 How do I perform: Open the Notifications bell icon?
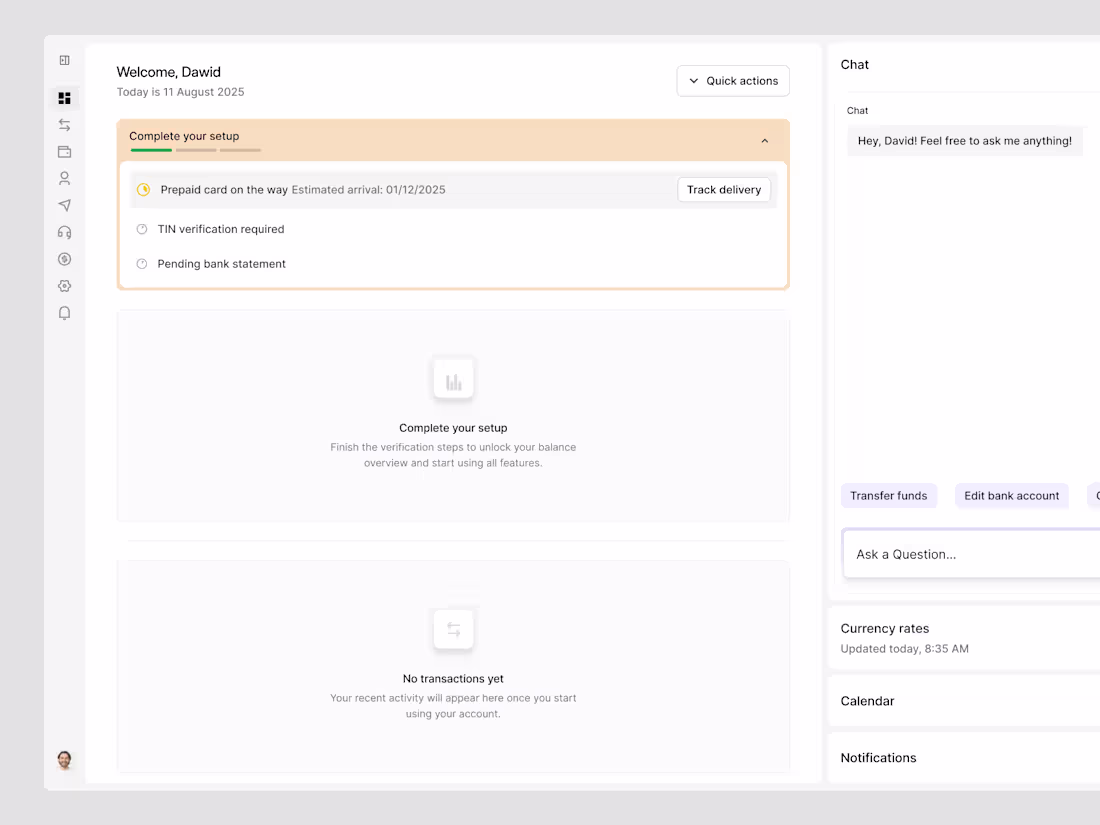[x=64, y=312]
